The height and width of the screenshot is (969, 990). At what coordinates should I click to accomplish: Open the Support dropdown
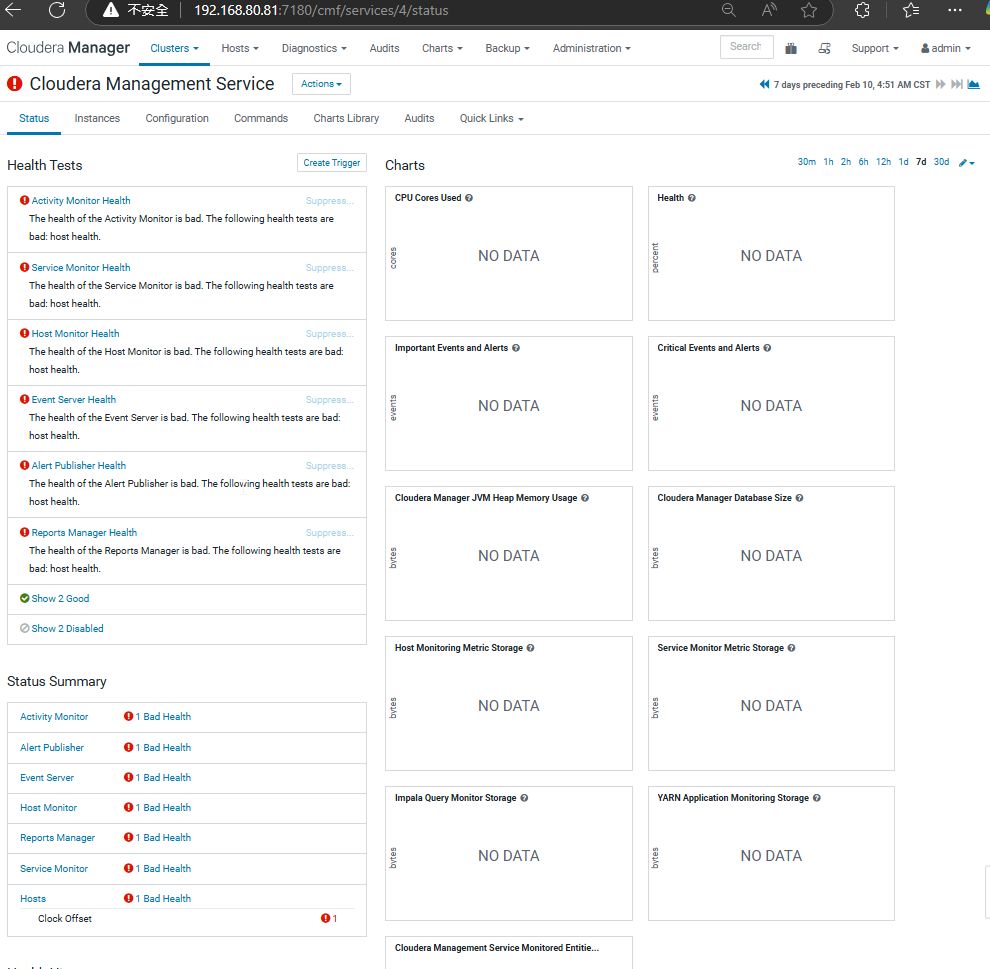coord(874,48)
